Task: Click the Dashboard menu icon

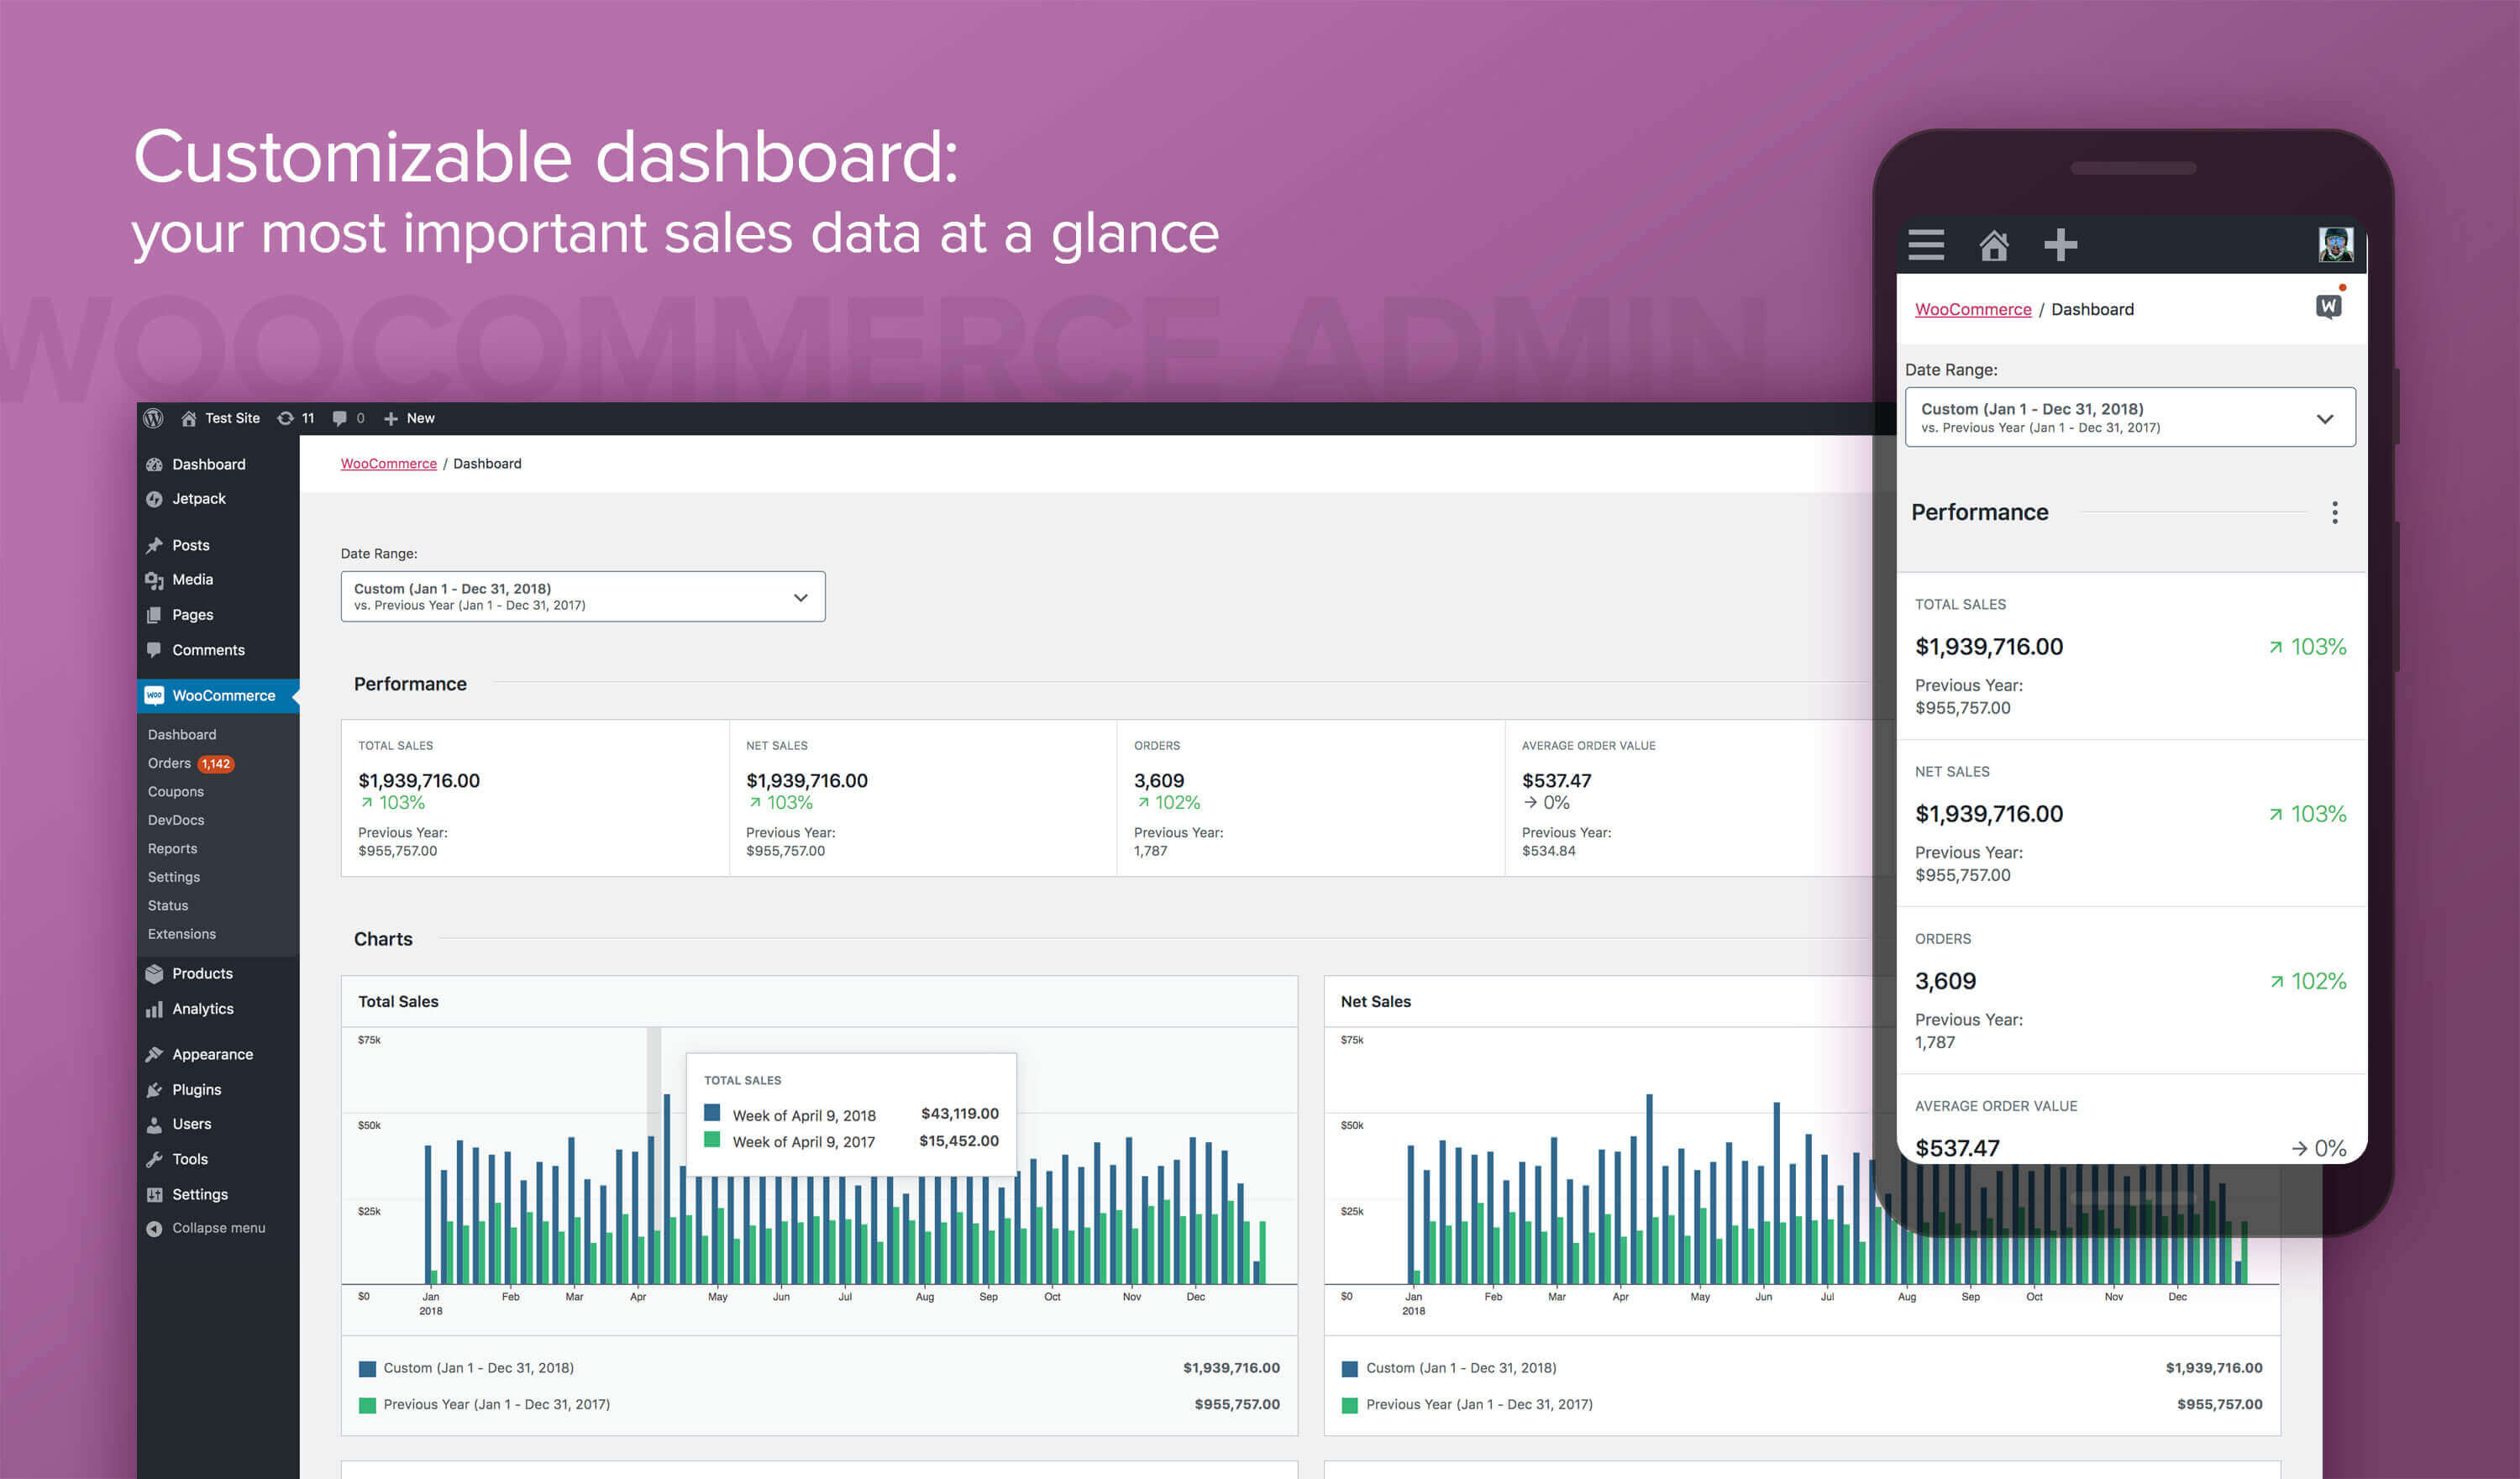Action: [x=160, y=463]
